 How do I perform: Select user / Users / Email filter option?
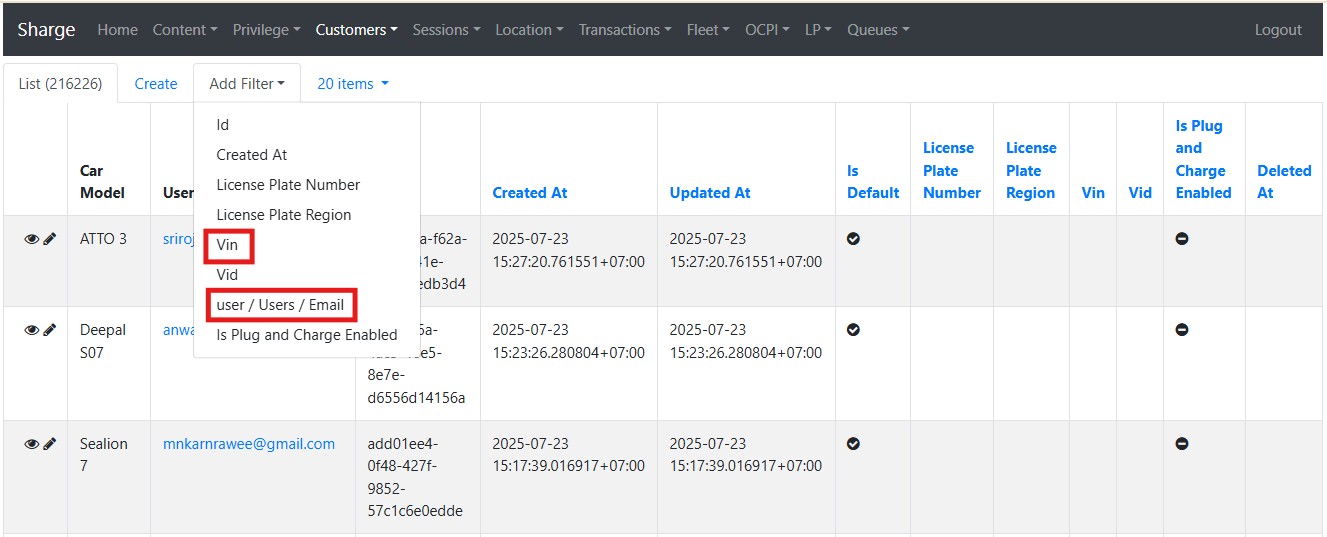[280, 305]
